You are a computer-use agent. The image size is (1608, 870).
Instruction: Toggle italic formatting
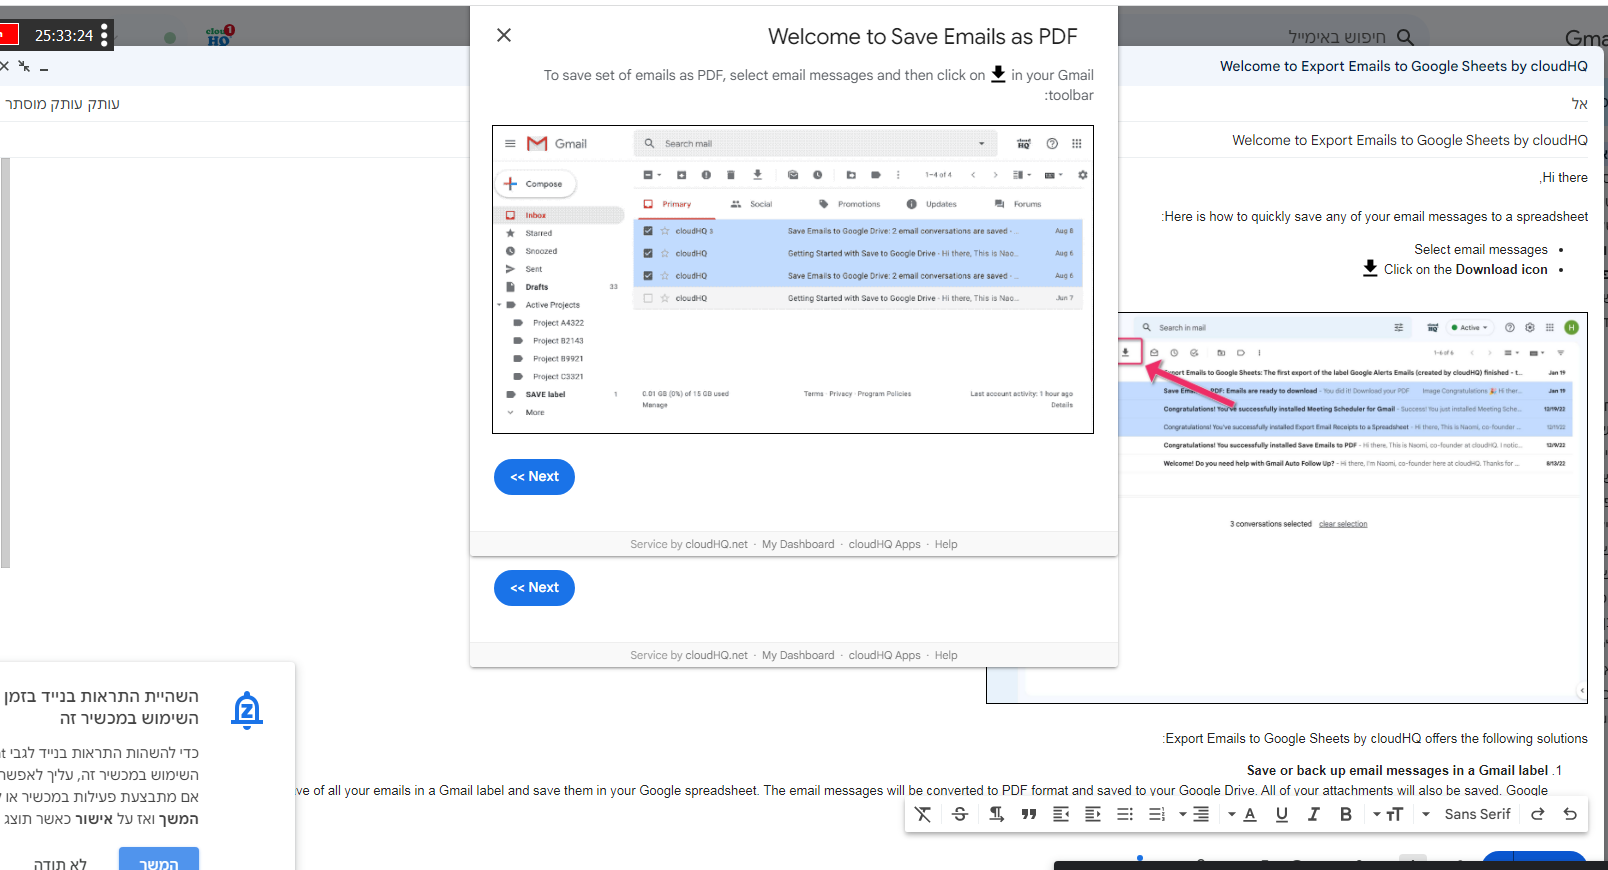1313,814
